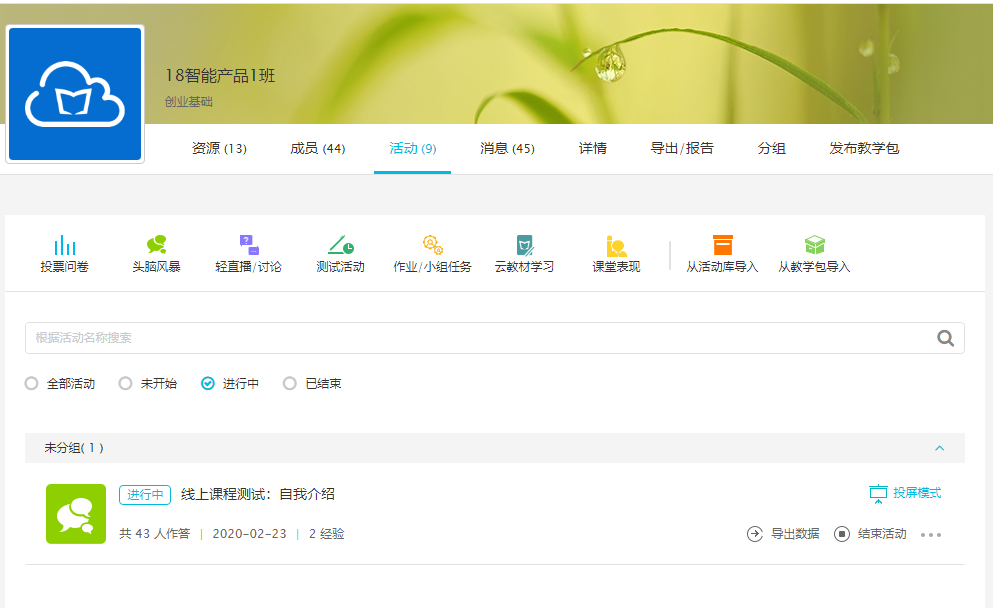Click the 结束活动 button

click(x=871, y=534)
